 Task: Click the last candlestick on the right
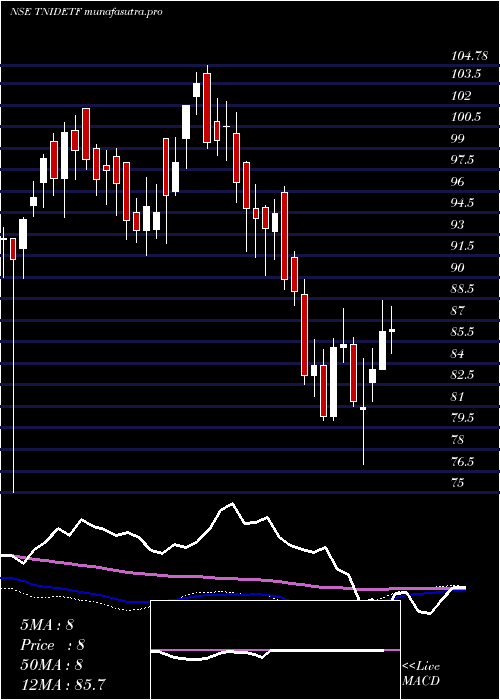coord(392,330)
